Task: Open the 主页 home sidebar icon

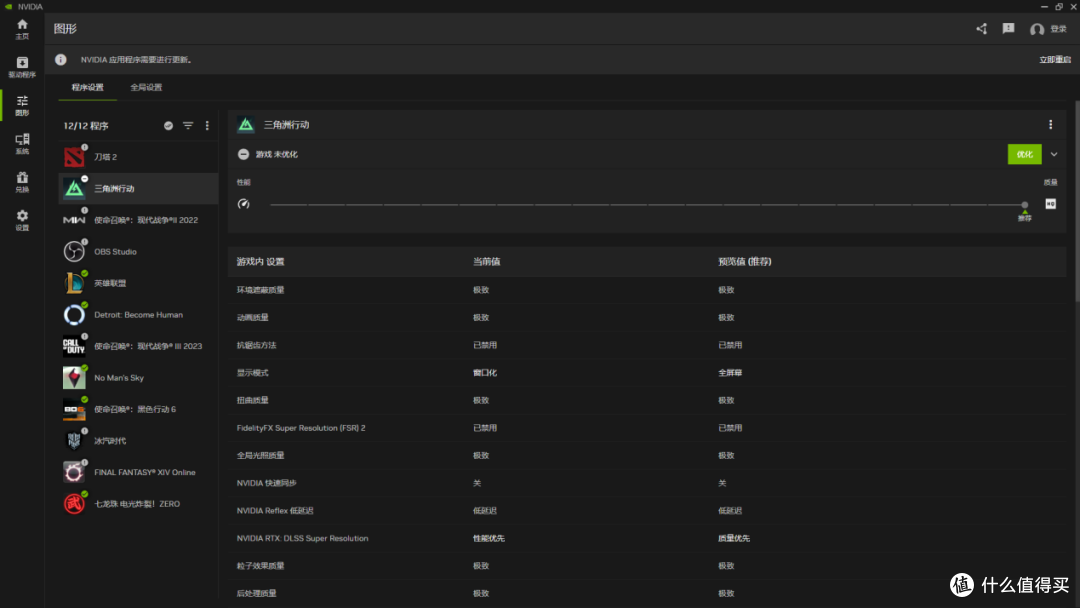Action: pyautogui.click(x=22, y=29)
